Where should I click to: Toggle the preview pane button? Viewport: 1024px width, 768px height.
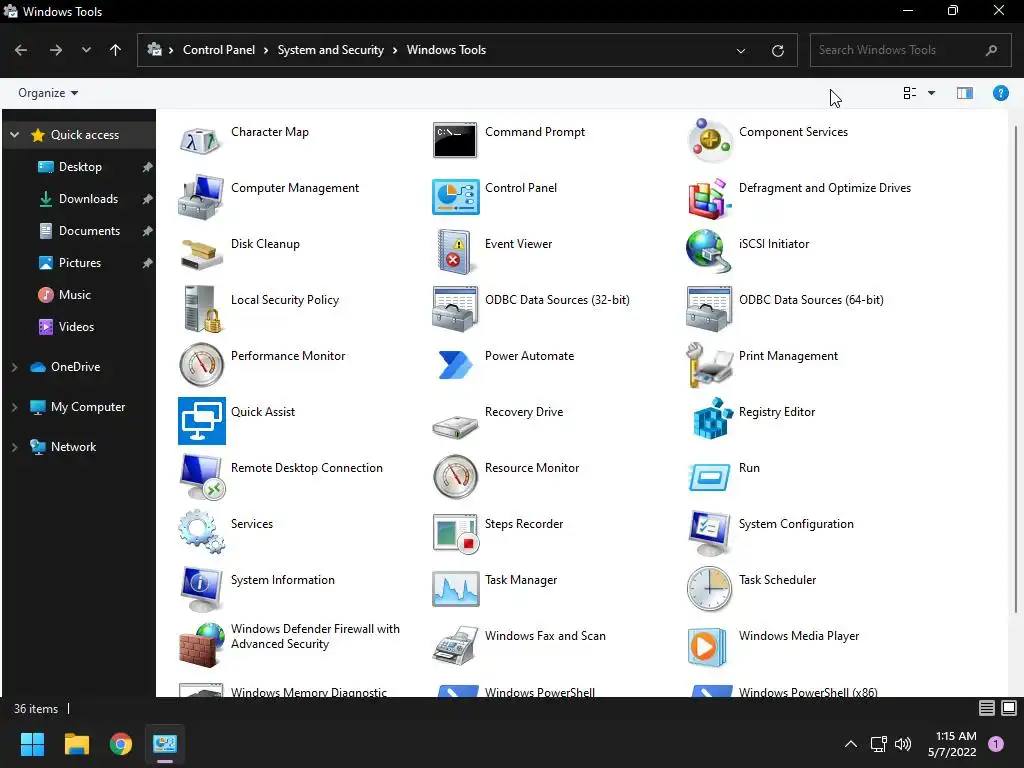click(965, 93)
